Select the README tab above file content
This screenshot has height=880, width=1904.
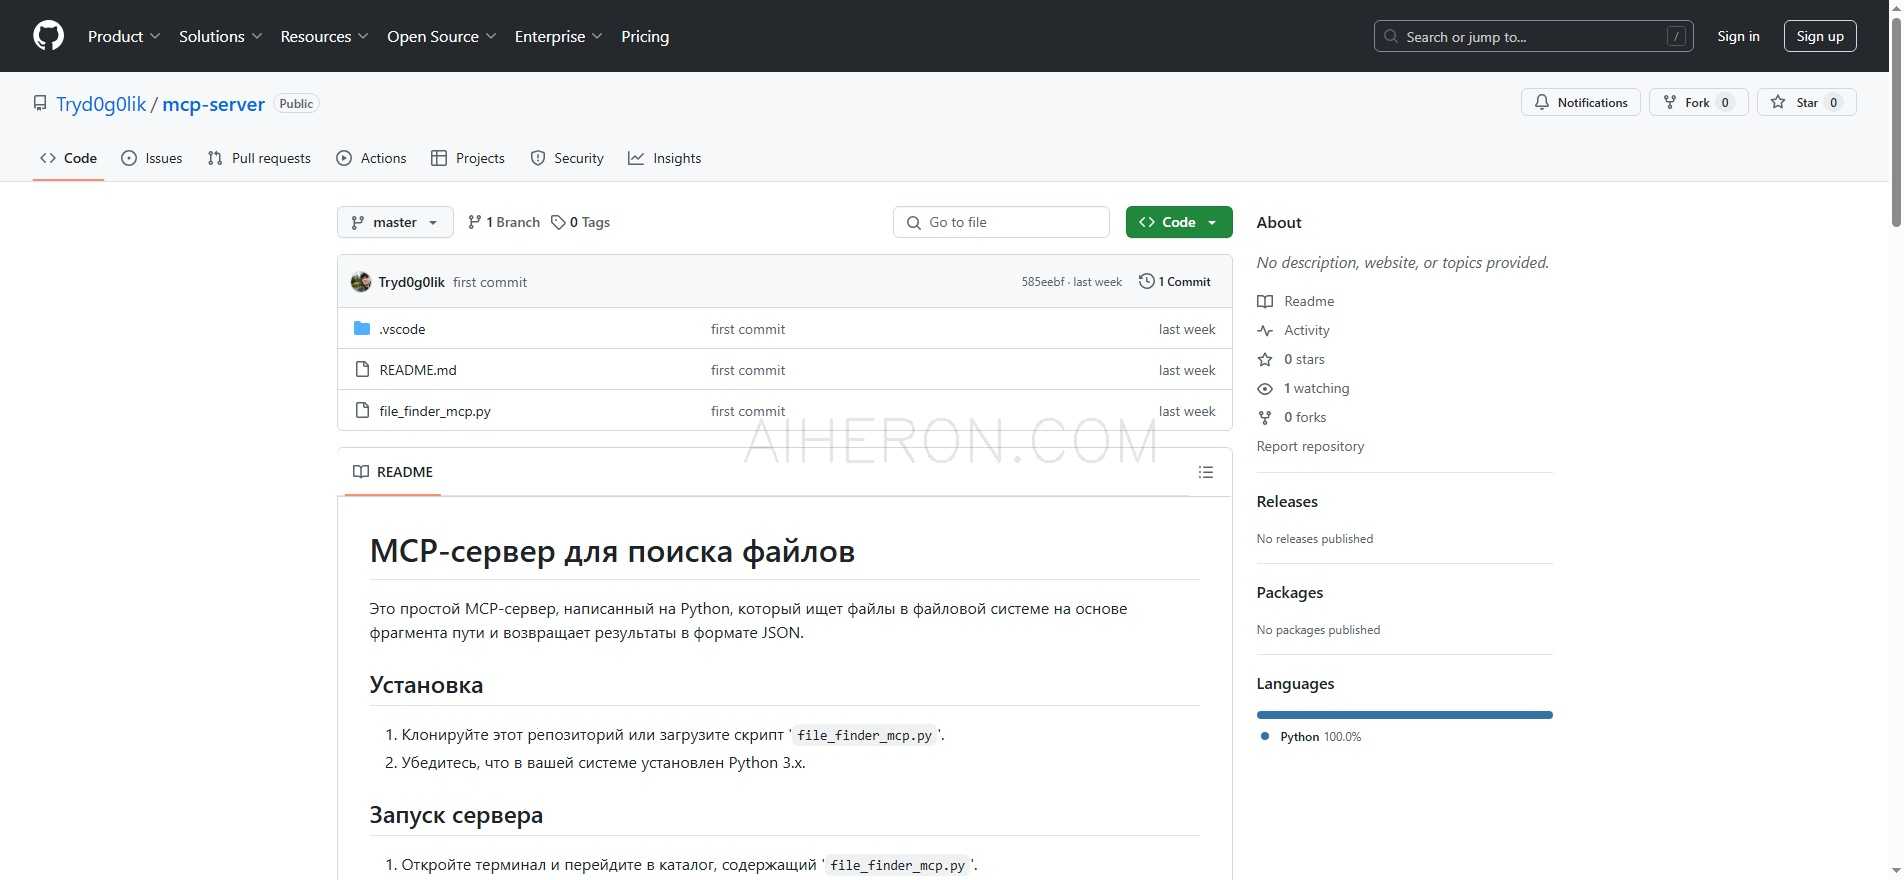393,472
